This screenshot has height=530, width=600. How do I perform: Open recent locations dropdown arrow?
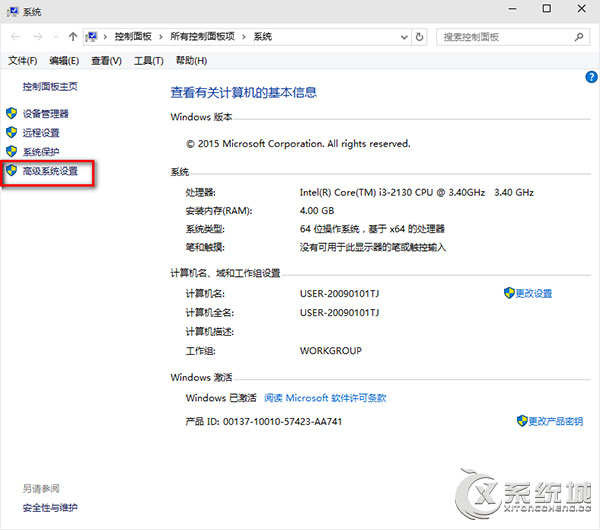tap(56, 37)
